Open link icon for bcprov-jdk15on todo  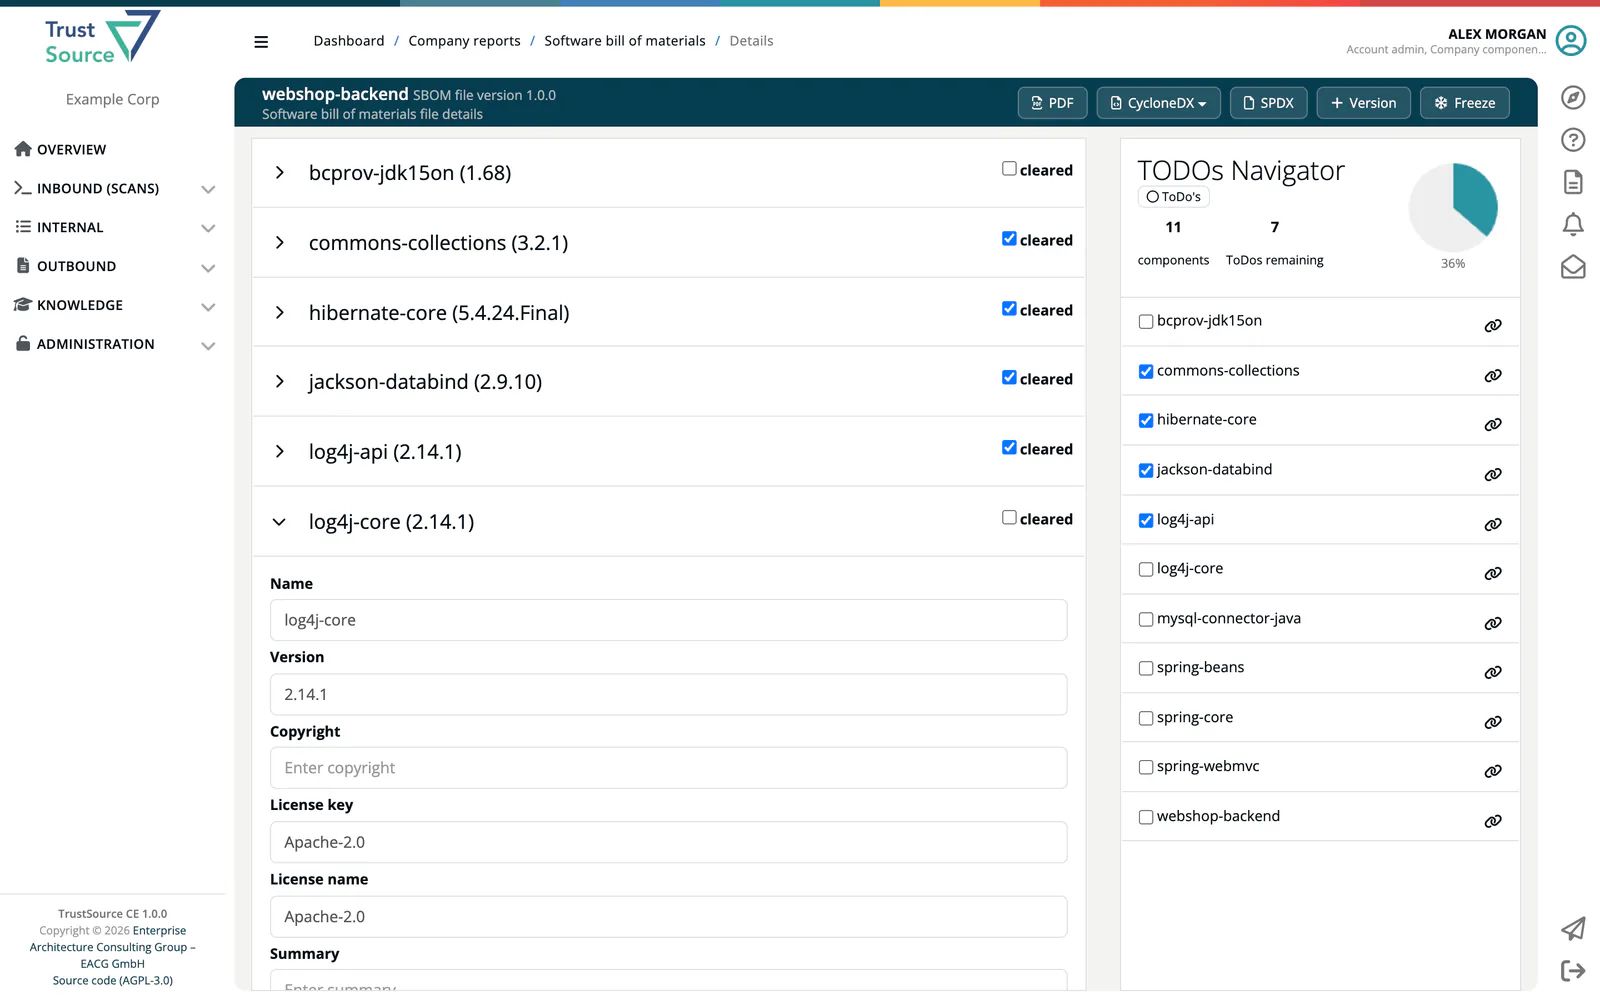(x=1493, y=326)
